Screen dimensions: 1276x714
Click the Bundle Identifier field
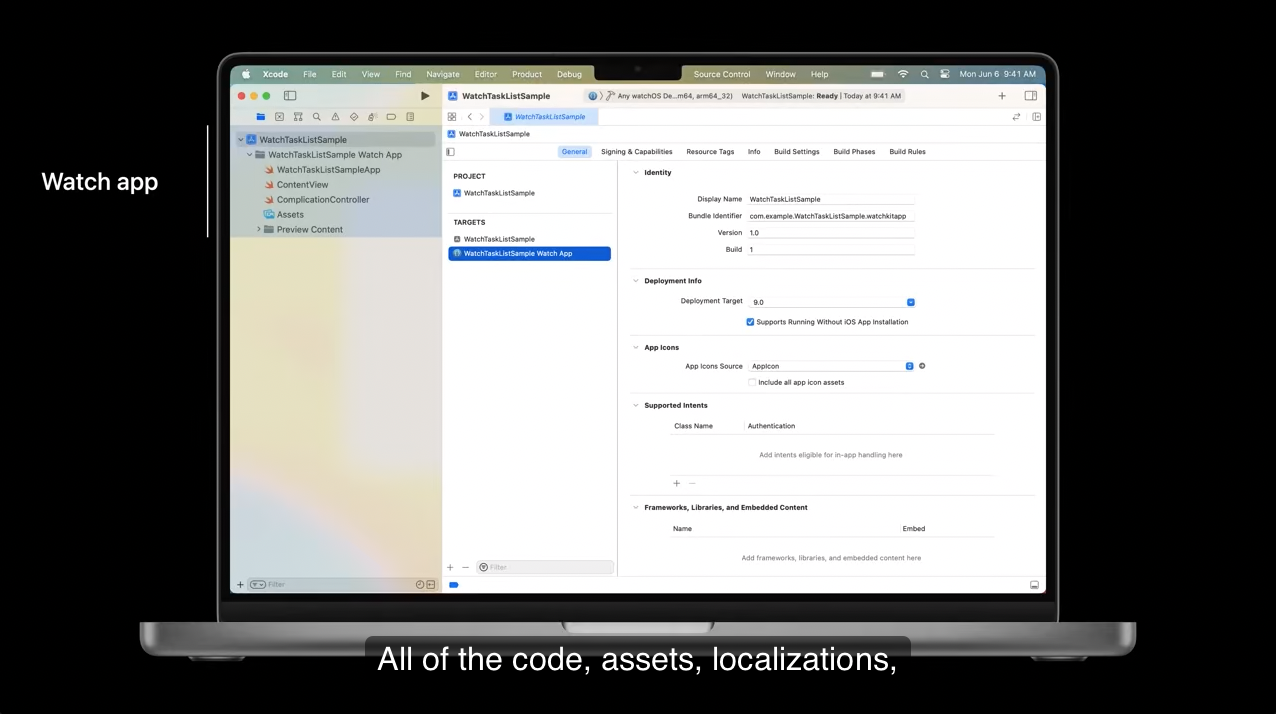tap(831, 216)
